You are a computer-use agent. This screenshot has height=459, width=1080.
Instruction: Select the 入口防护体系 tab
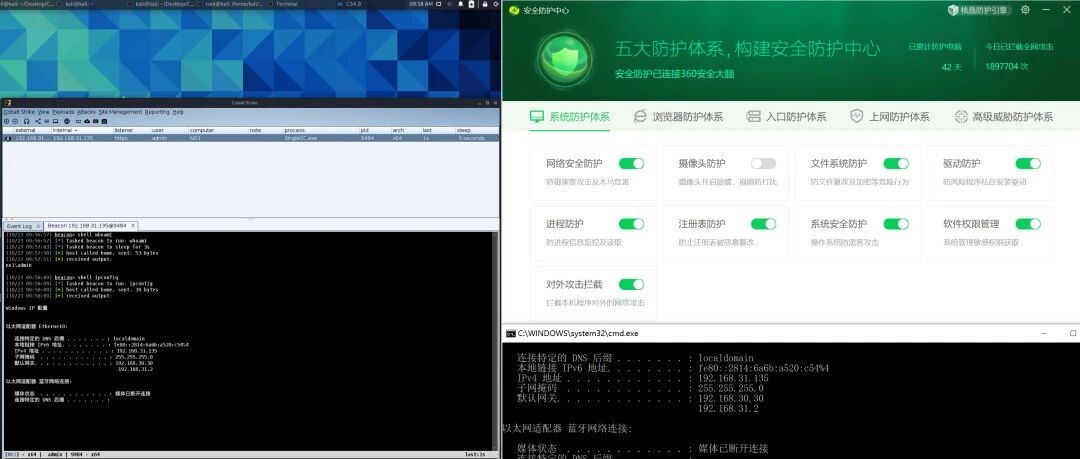tap(787, 116)
